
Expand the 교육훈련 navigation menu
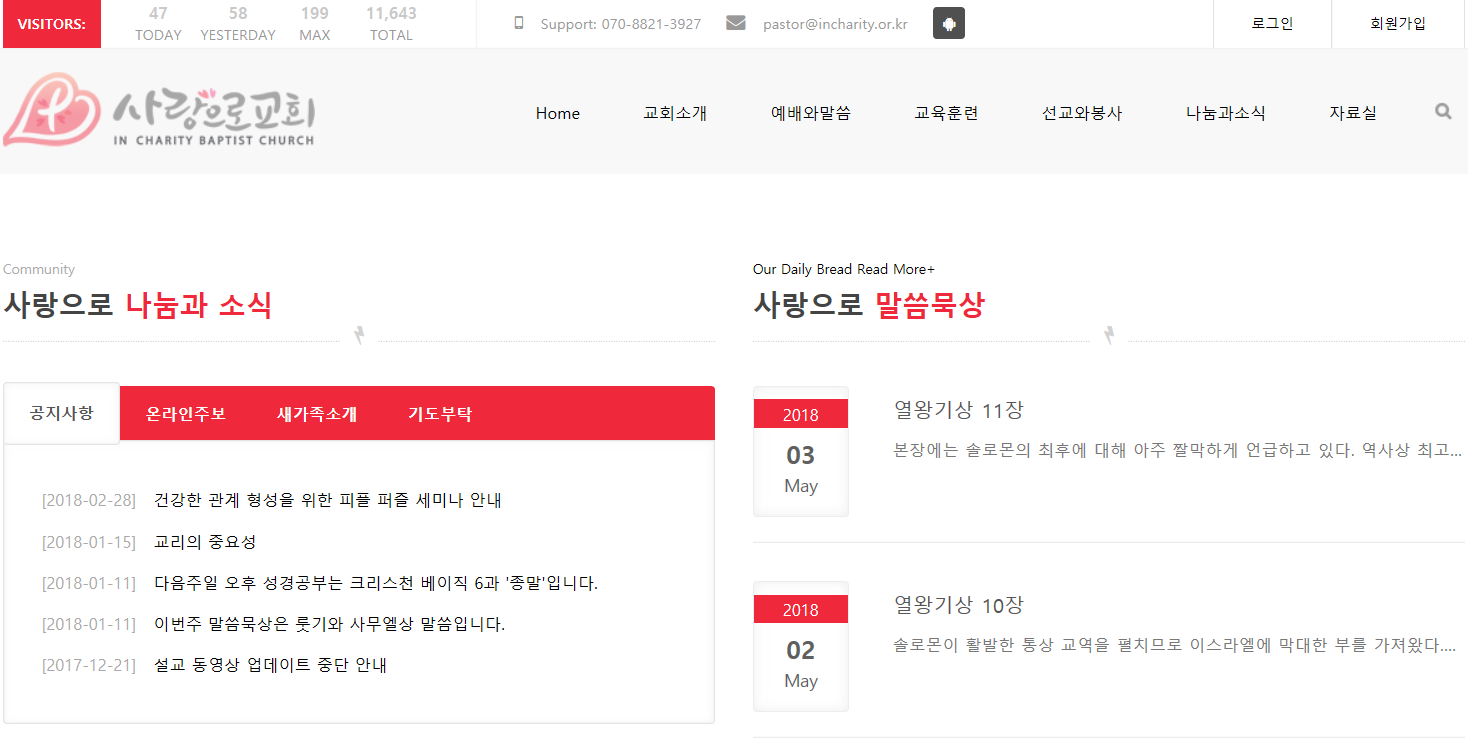click(x=946, y=113)
